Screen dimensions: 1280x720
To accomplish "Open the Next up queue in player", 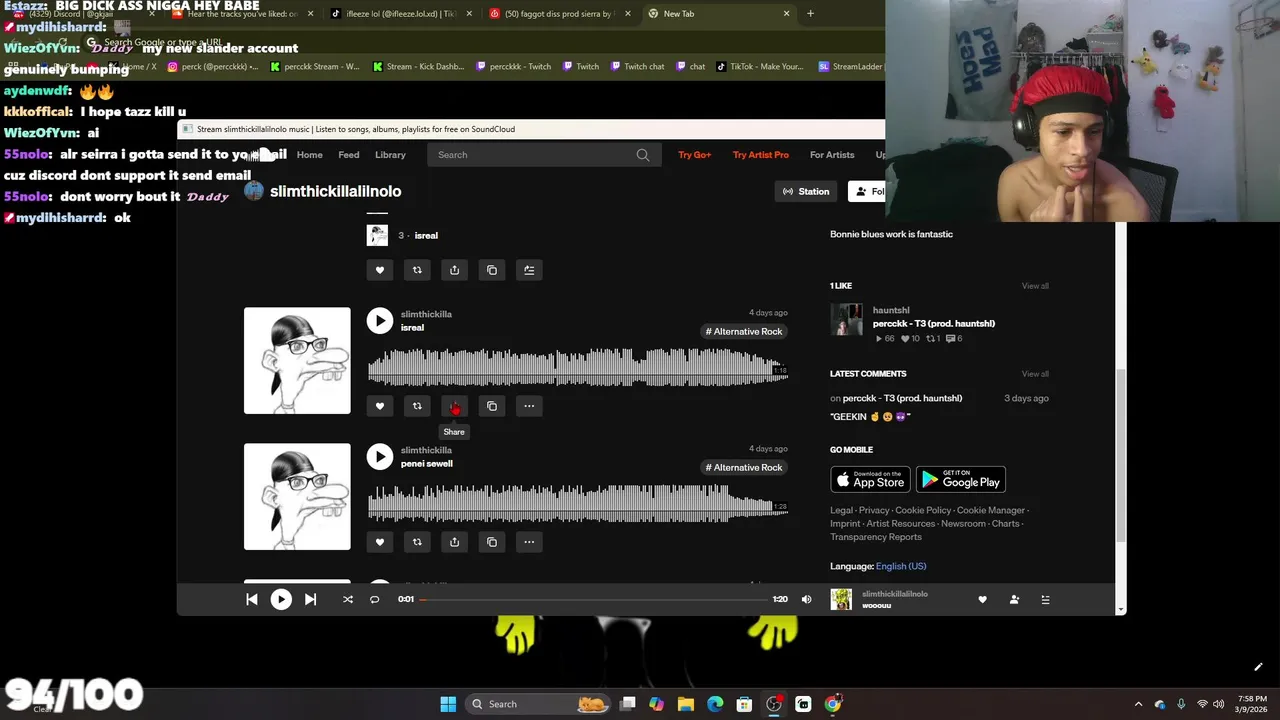I will coord(1045,599).
